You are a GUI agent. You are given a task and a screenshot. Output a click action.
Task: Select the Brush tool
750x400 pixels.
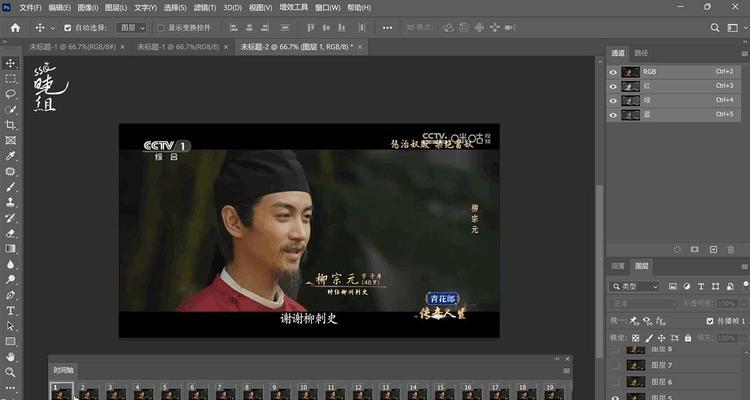[x=10, y=187]
